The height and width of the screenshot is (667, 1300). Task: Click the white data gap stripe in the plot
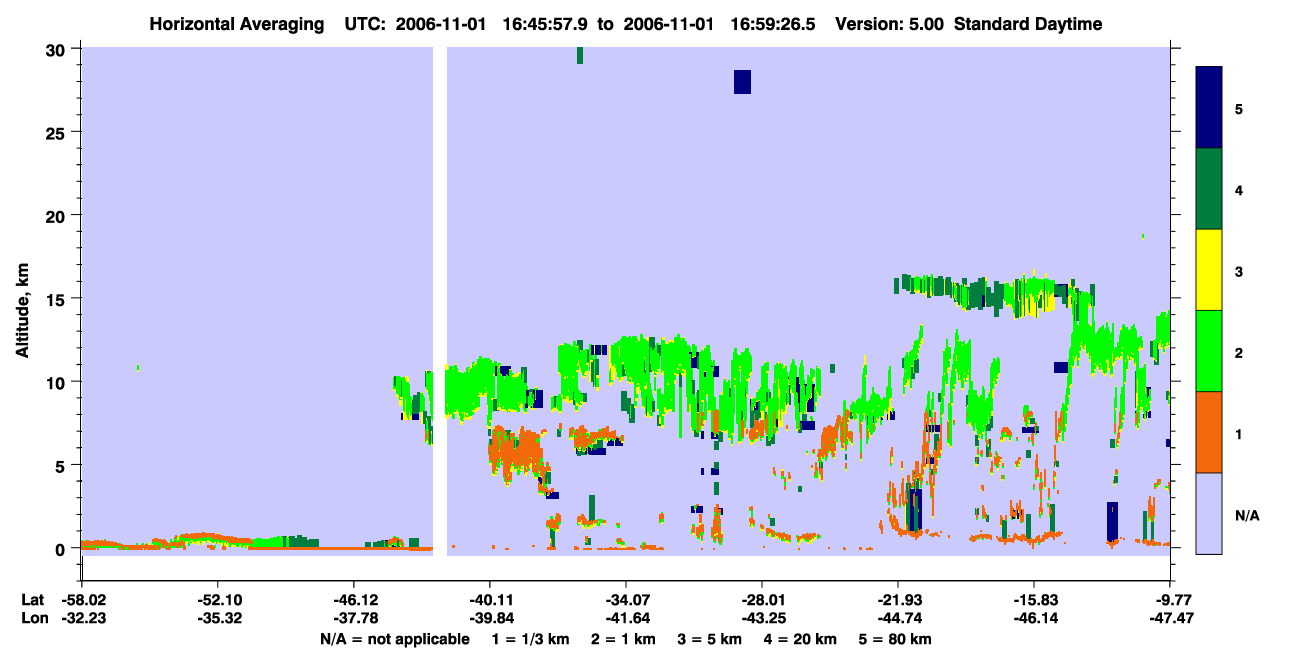point(440,300)
